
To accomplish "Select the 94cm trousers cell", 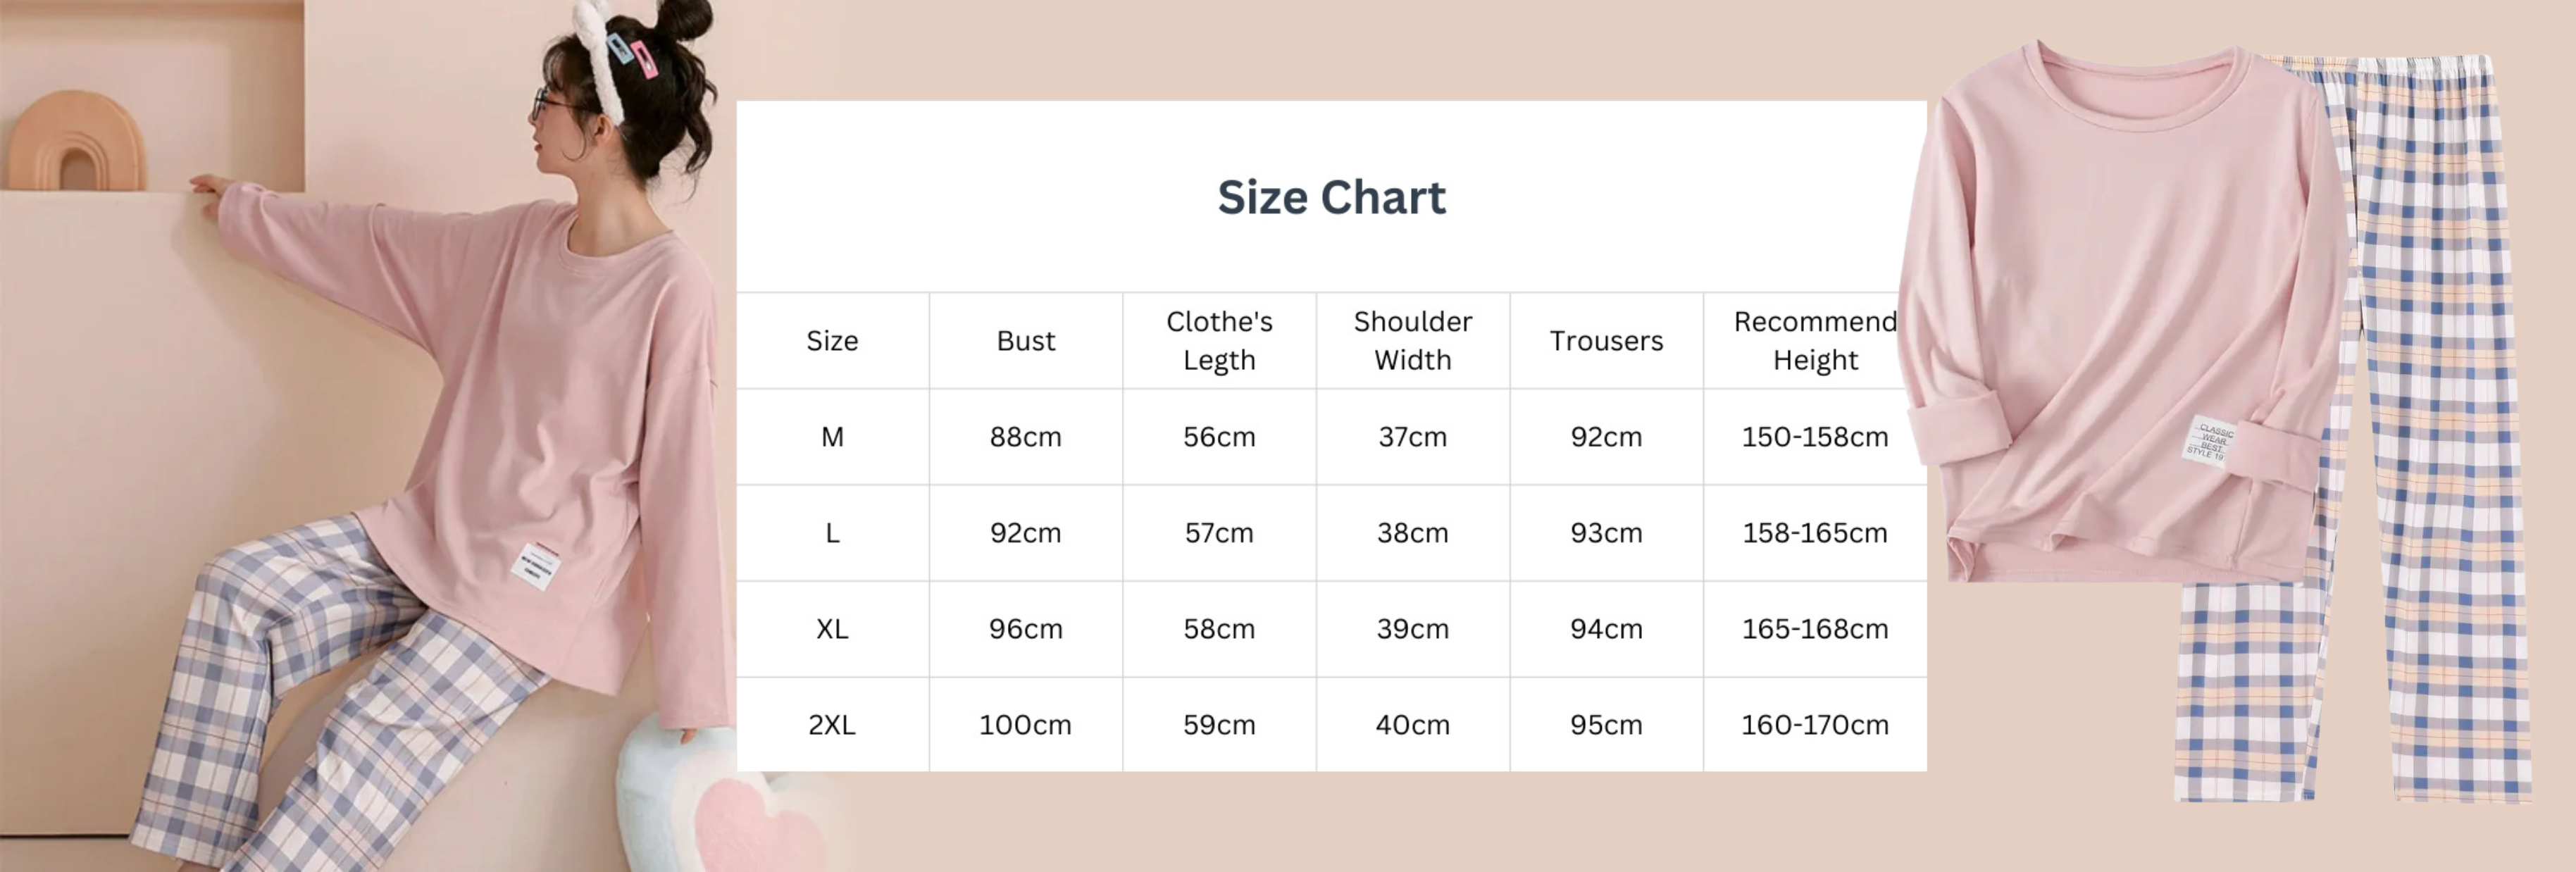I will [1606, 629].
